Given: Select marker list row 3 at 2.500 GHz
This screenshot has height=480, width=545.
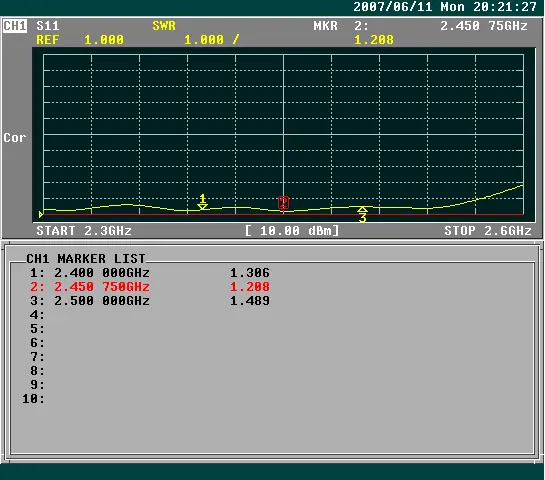Looking at the screenshot, I should coord(149,301).
